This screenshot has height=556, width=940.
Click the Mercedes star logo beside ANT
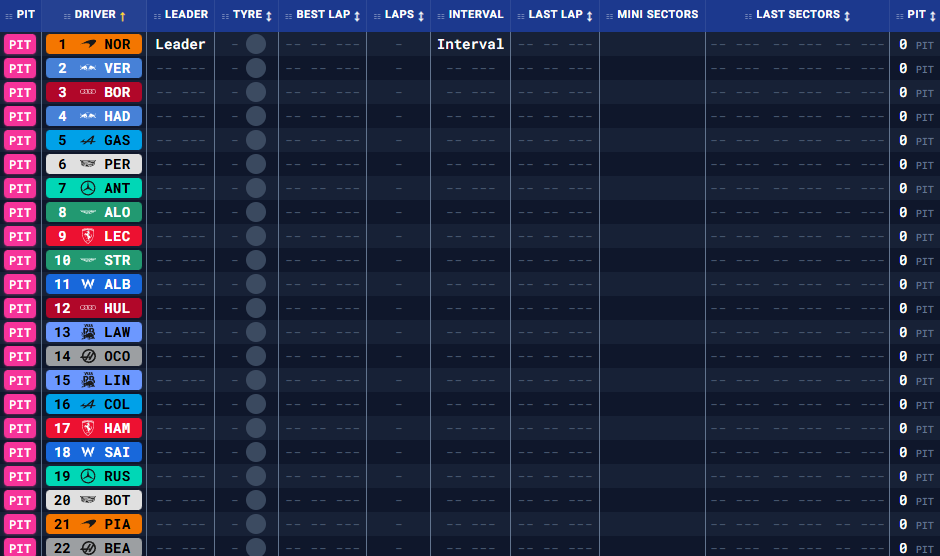88,188
